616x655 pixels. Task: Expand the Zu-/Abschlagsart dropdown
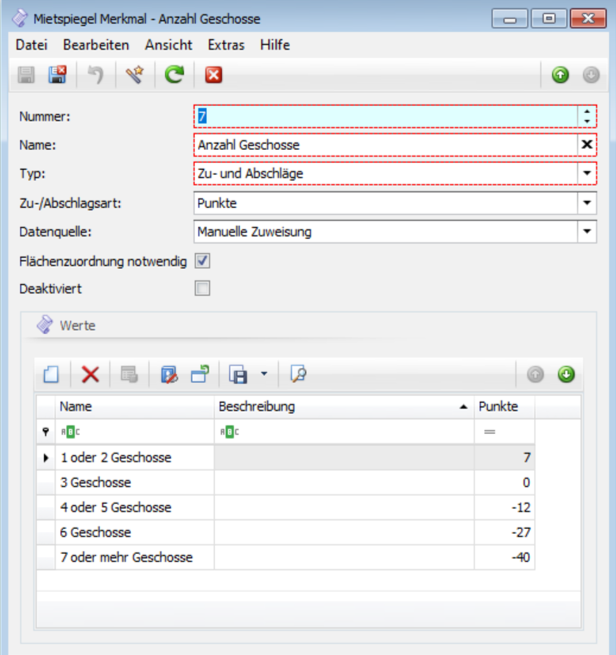[587, 203]
